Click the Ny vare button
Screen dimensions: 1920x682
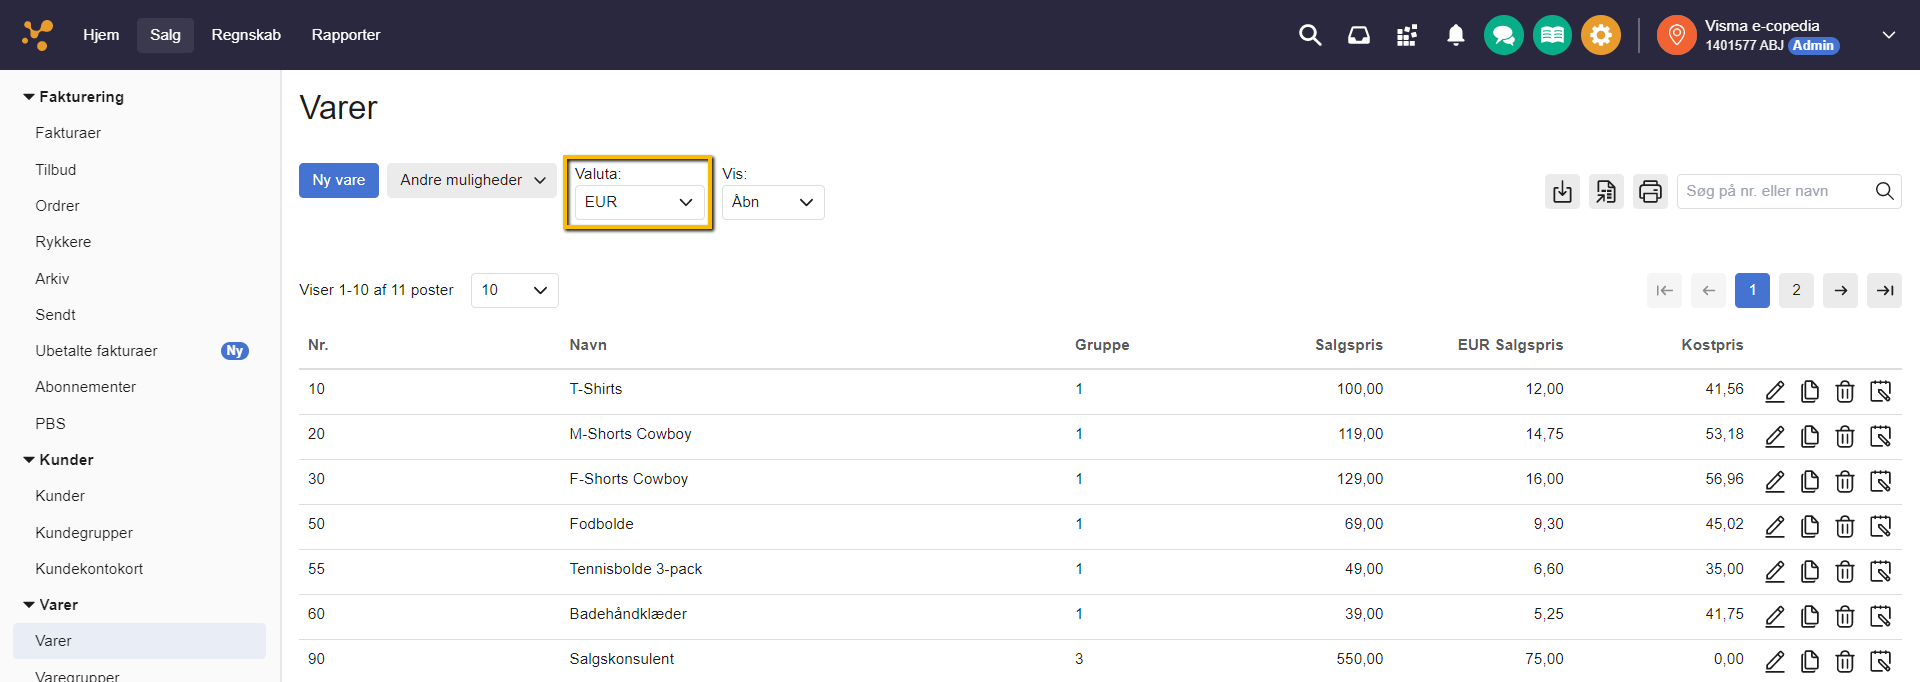click(x=338, y=180)
